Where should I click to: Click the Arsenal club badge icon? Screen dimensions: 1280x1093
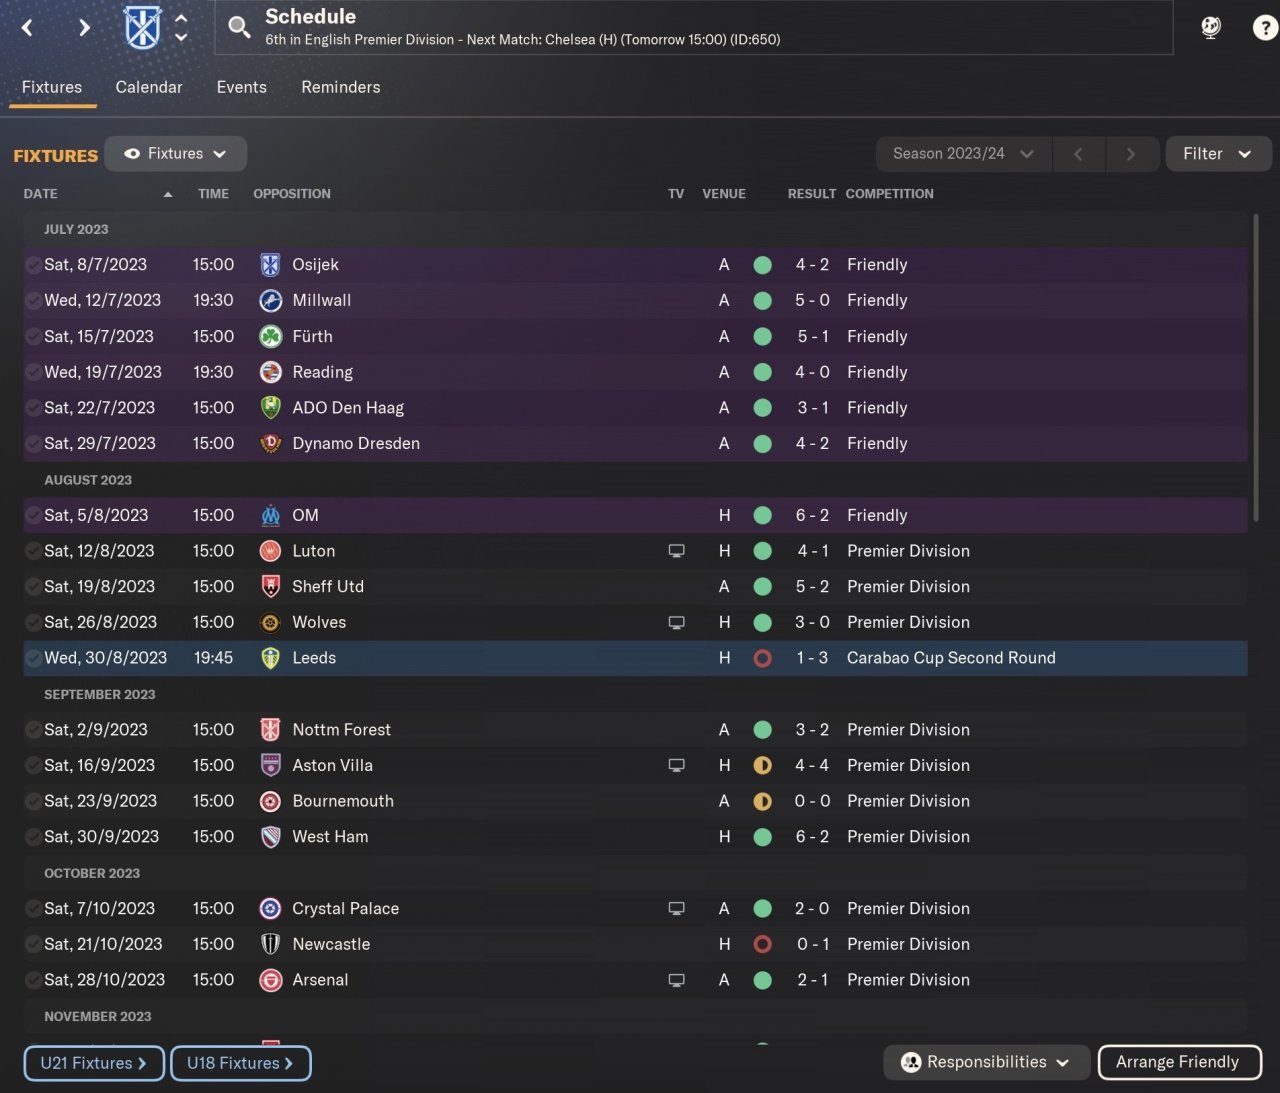[x=270, y=980]
